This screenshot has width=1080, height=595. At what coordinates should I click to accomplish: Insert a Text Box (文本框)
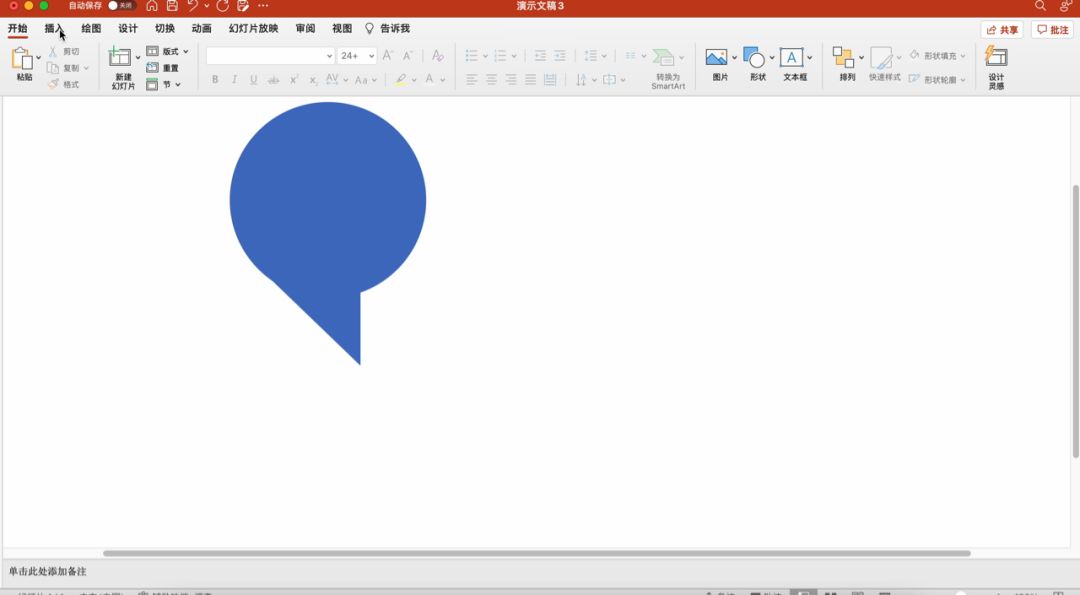pos(791,58)
